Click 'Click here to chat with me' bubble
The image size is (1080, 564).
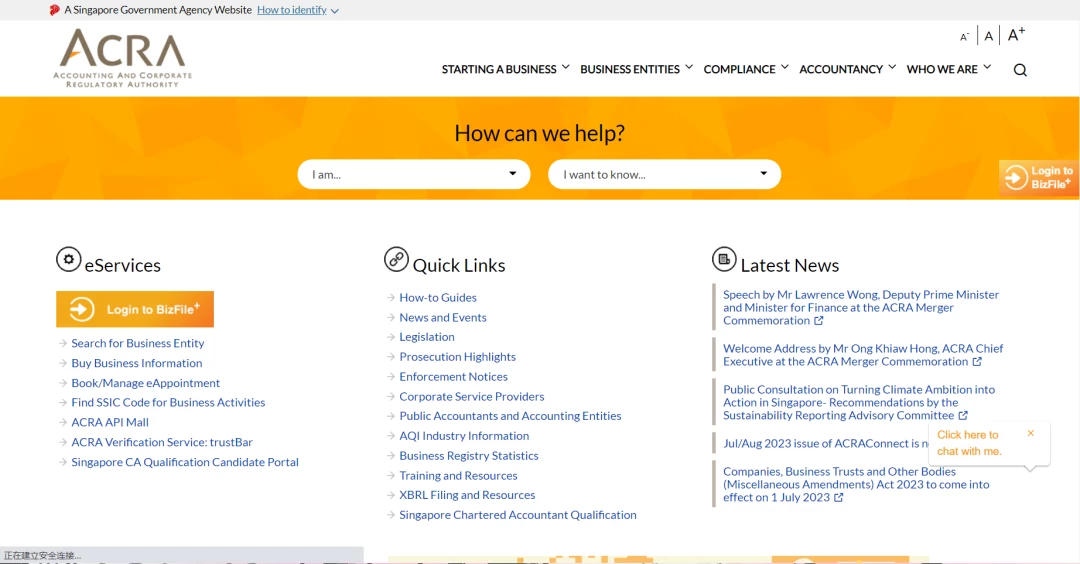(969, 443)
